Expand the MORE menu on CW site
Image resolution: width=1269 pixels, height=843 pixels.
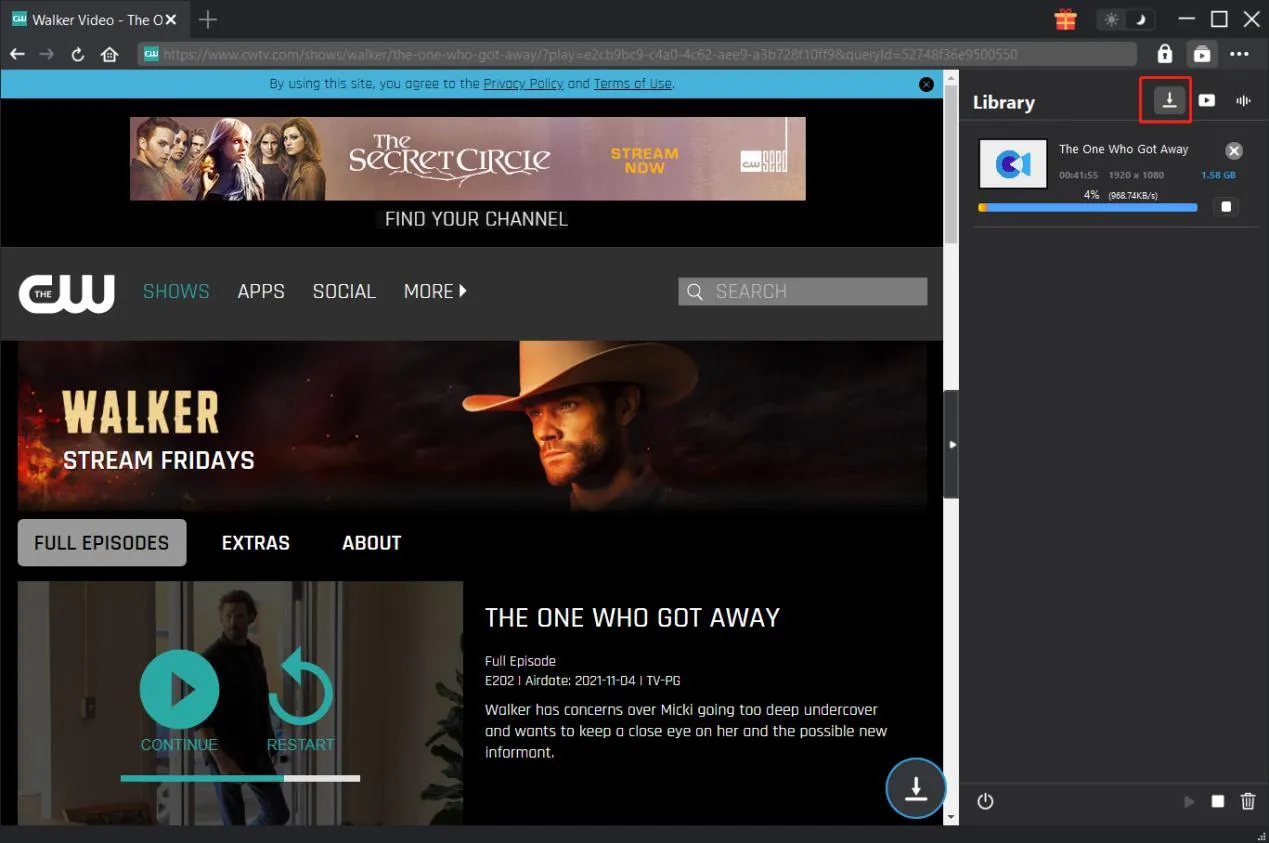click(435, 291)
